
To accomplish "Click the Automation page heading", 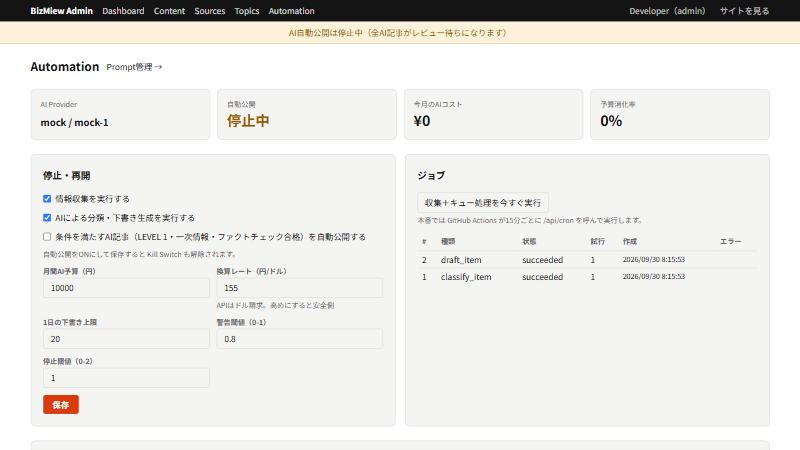I will click(65, 66).
